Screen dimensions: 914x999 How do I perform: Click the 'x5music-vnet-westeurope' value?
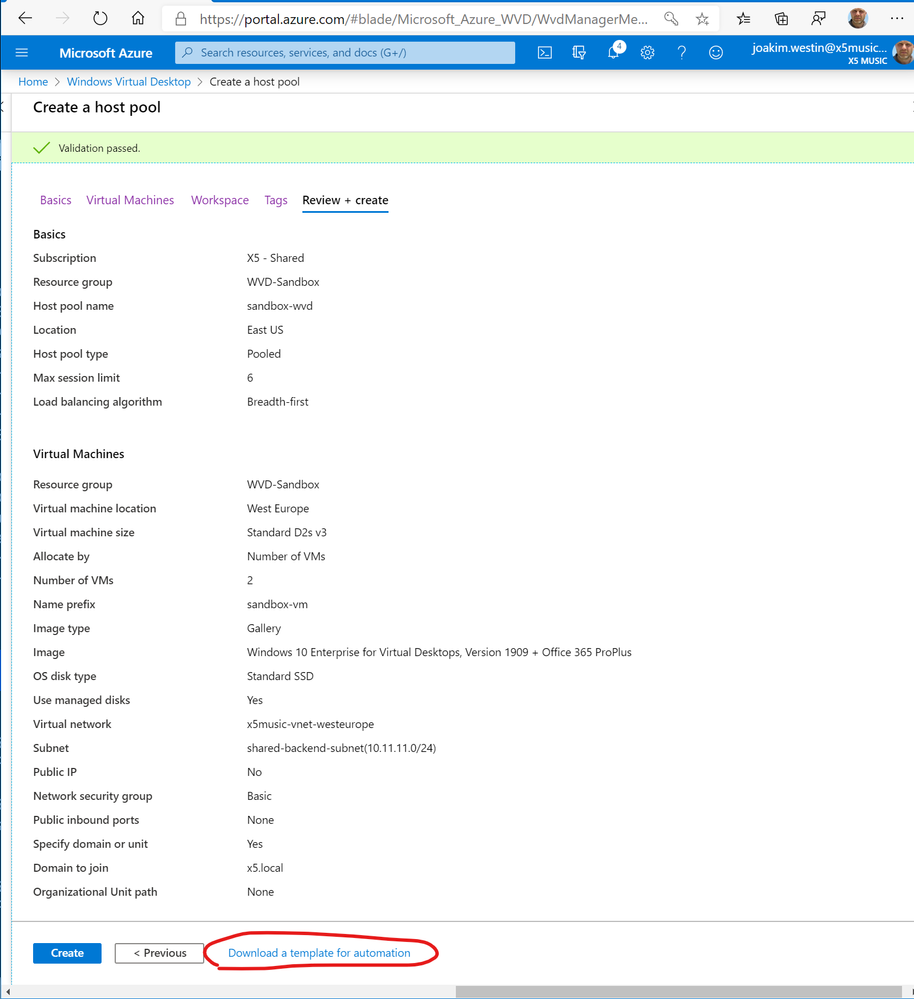click(x=310, y=724)
